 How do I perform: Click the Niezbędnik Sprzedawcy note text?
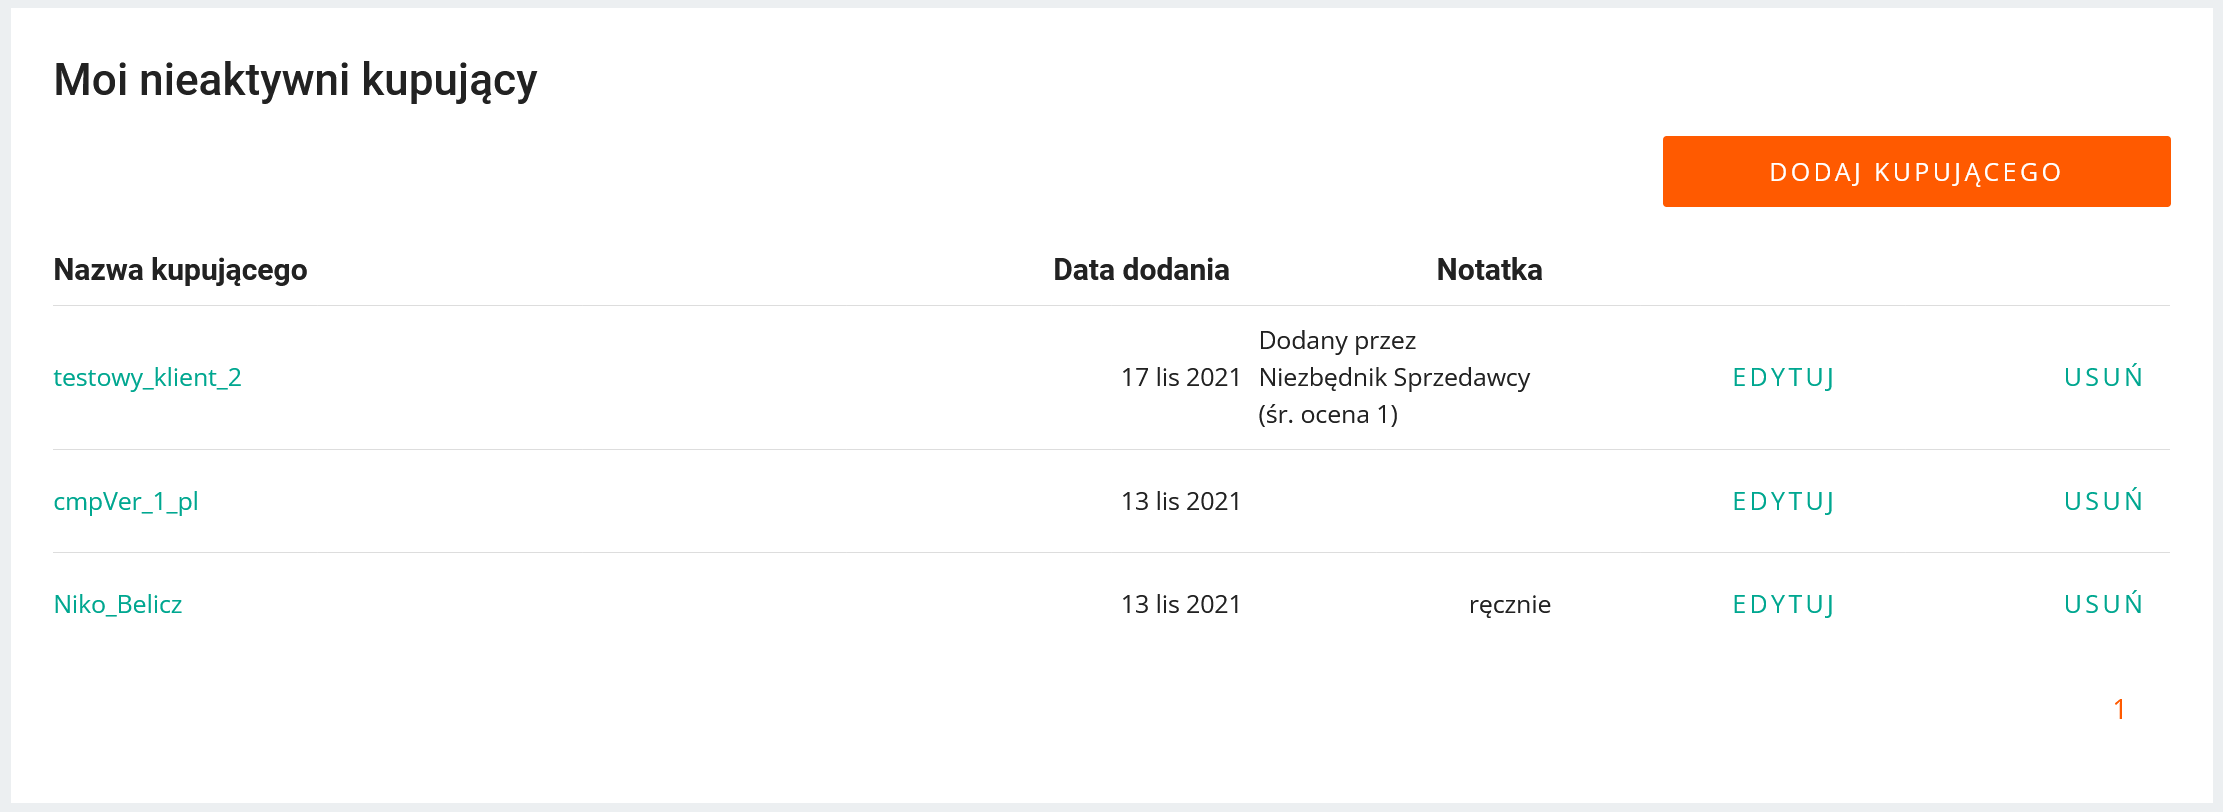pos(1394,378)
